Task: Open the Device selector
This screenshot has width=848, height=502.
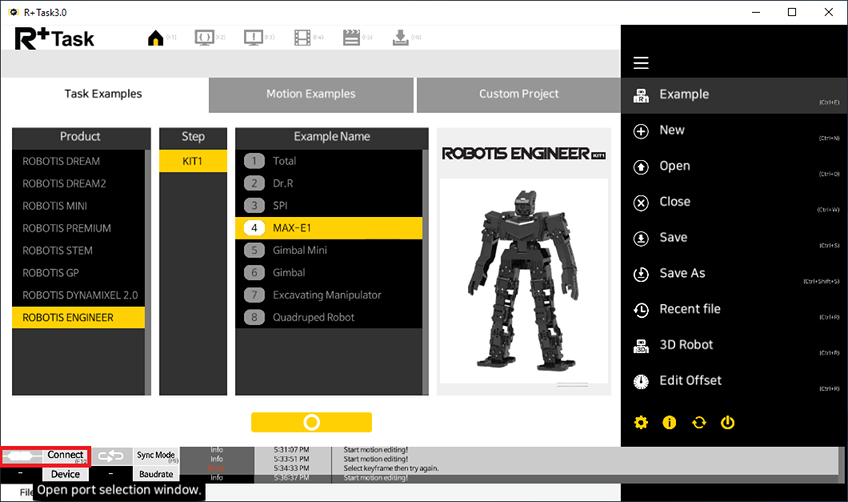Action: click(66, 474)
